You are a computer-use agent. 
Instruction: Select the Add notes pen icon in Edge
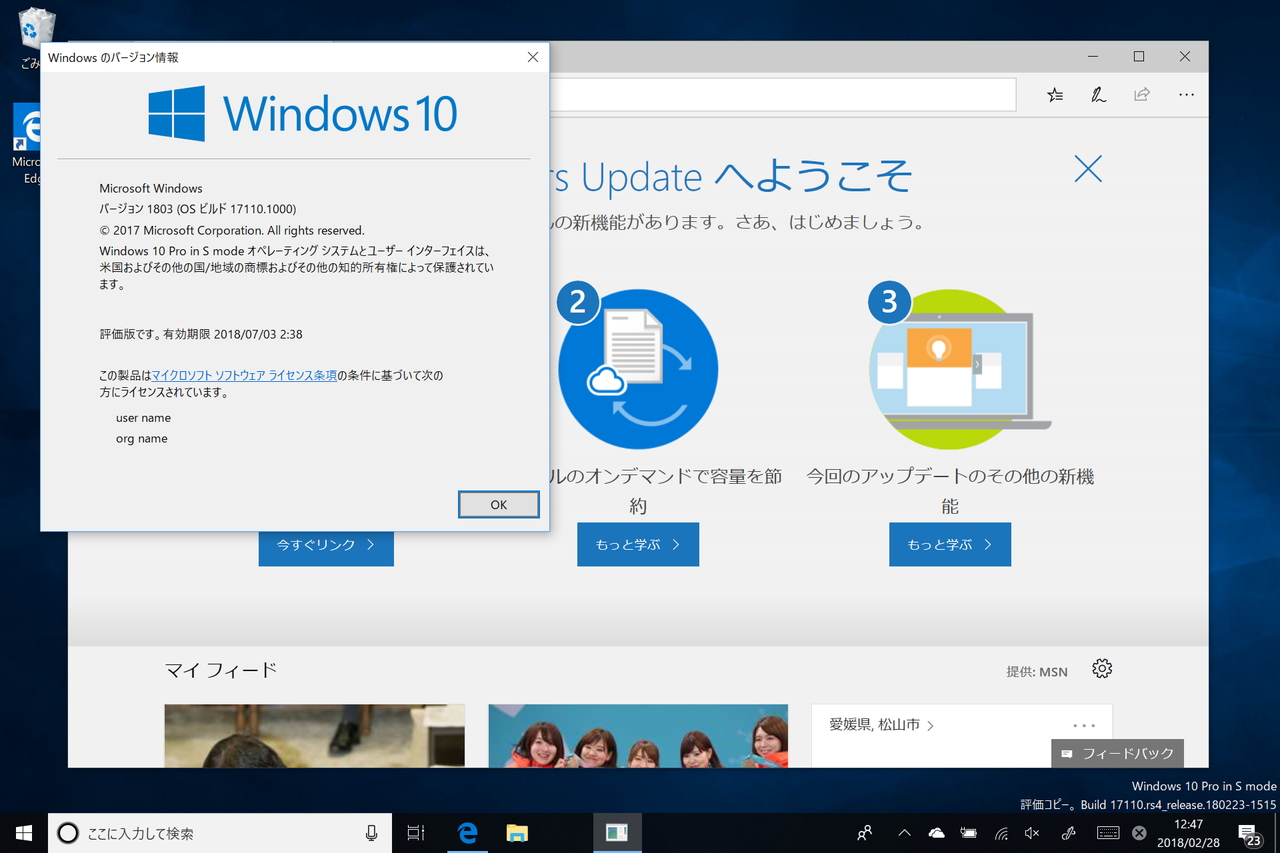1098,94
